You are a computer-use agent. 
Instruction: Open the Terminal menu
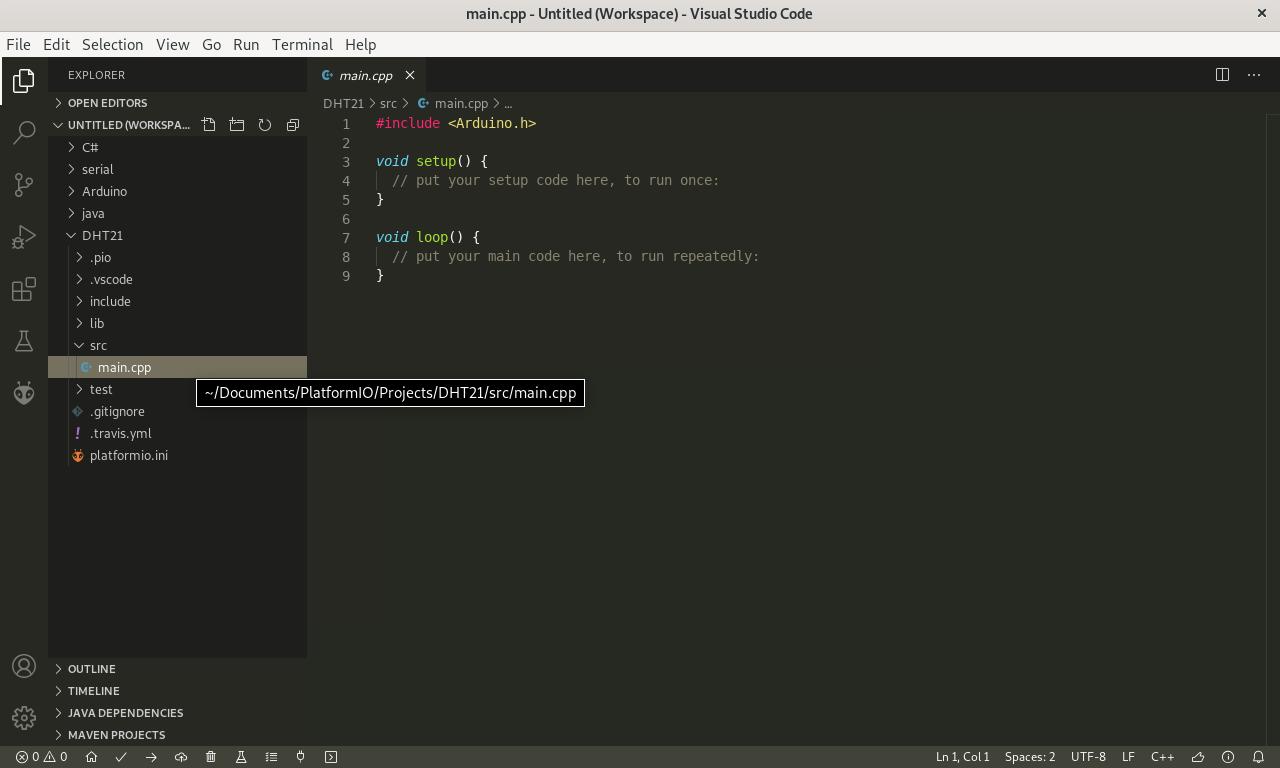pos(302,44)
